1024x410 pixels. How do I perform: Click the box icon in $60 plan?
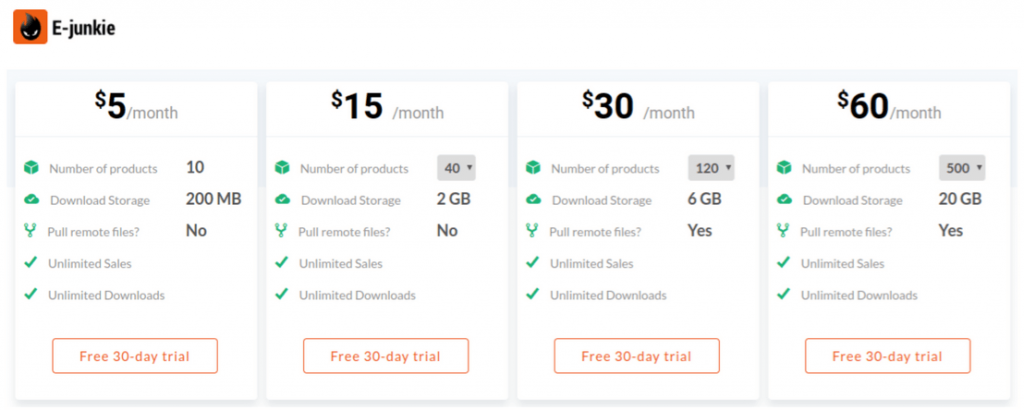(x=784, y=168)
